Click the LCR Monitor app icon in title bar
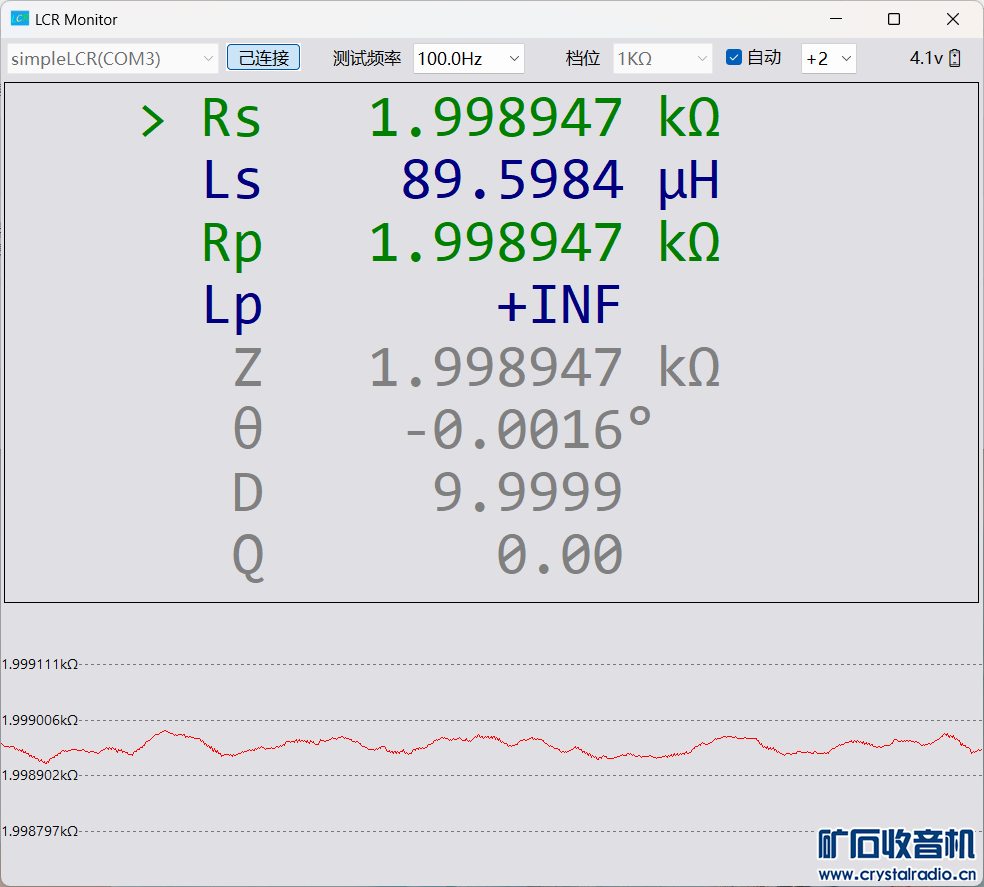This screenshot has width=984, height=887. (x=19, y=19)
